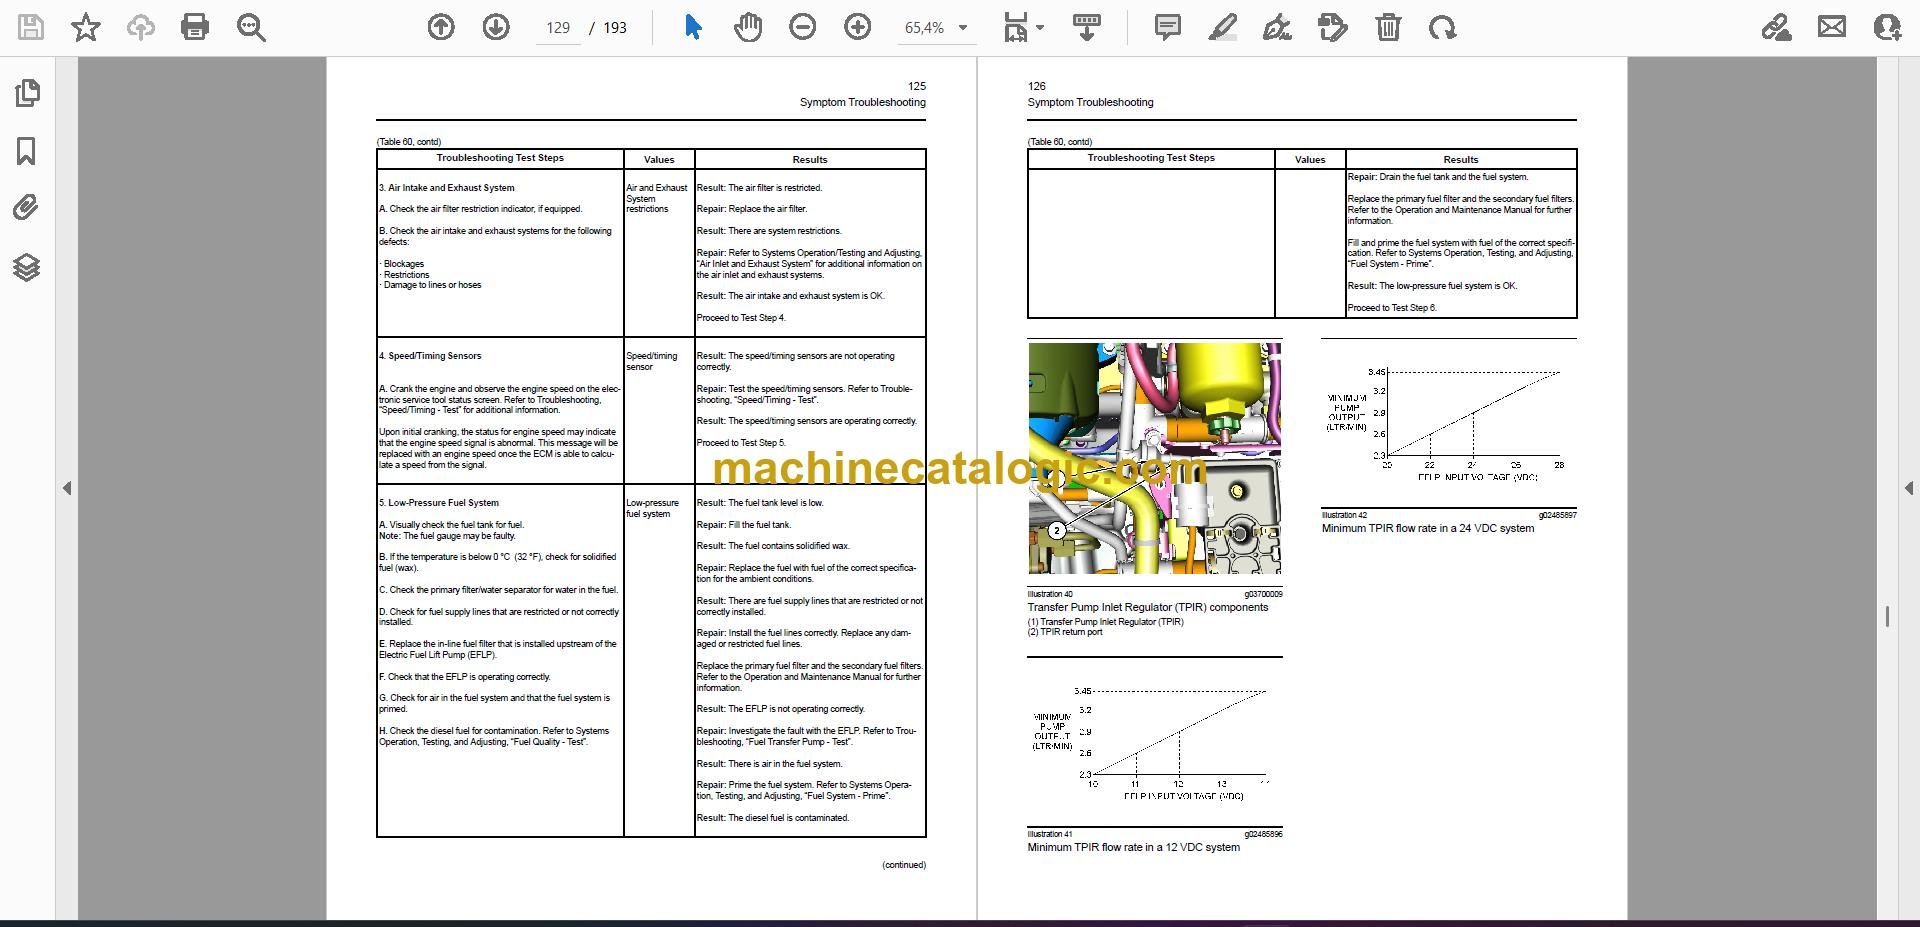Click 'Result: The fuel tank level is low.'
The height and width of the screenshot is (927, 1920).
pyautogui.click(x=760, y=503)
